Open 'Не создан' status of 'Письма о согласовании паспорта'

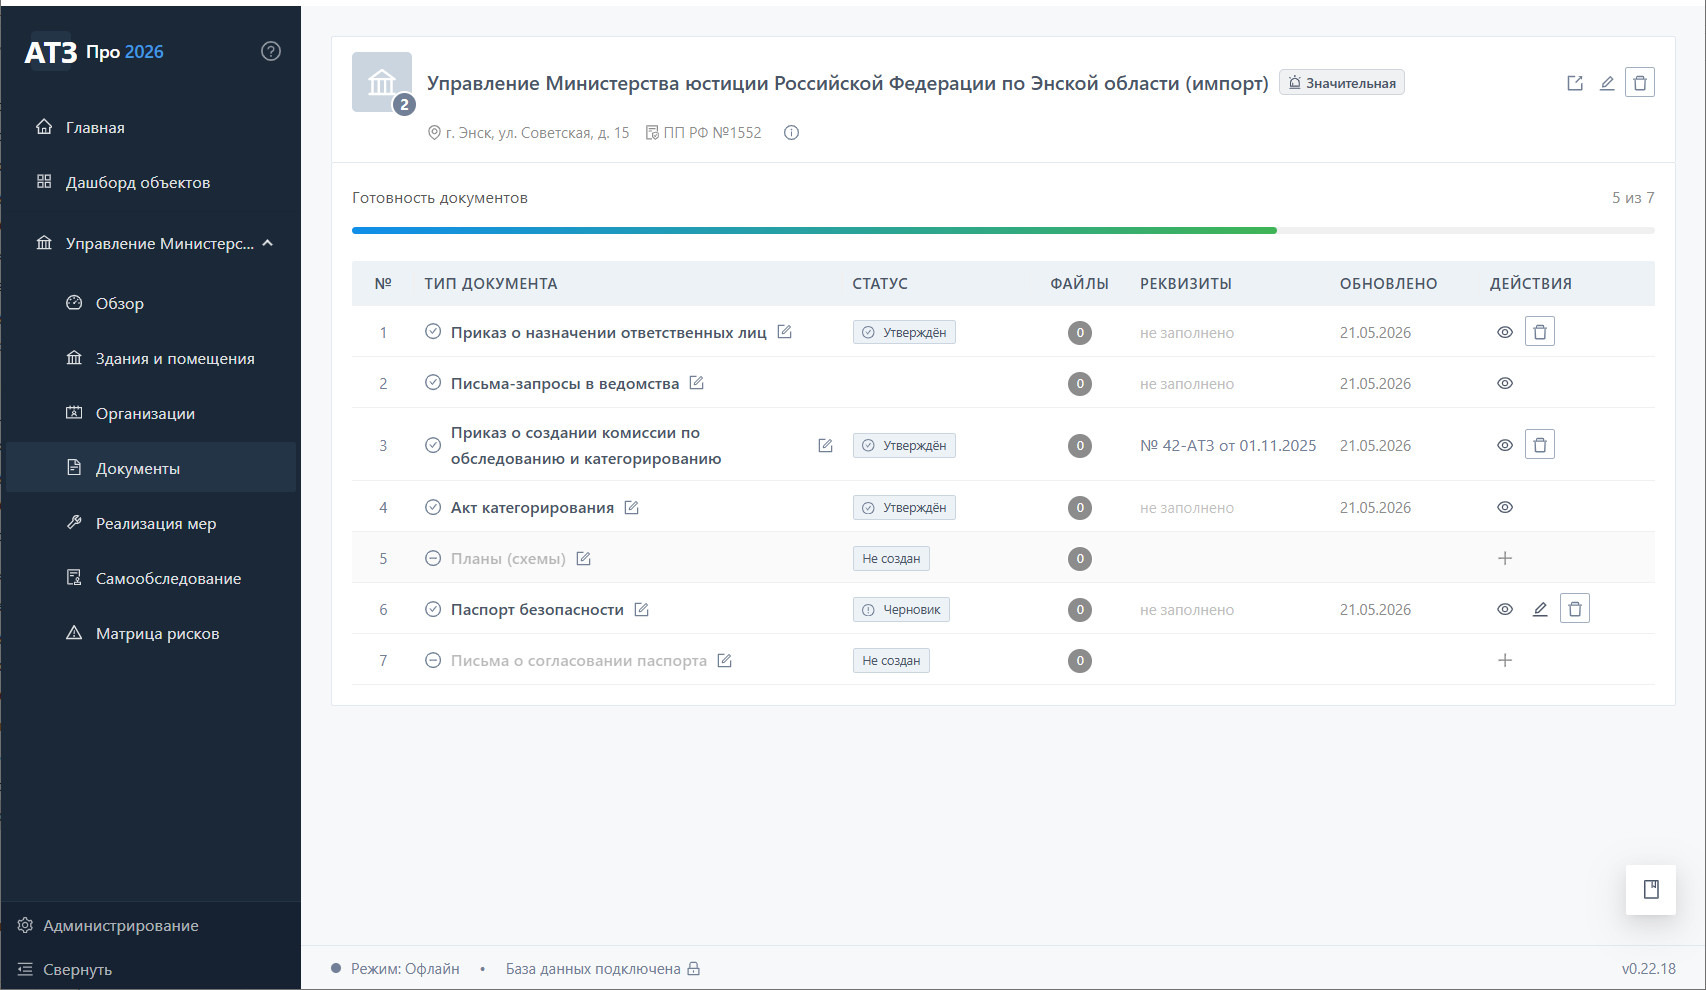coord(891,660)
